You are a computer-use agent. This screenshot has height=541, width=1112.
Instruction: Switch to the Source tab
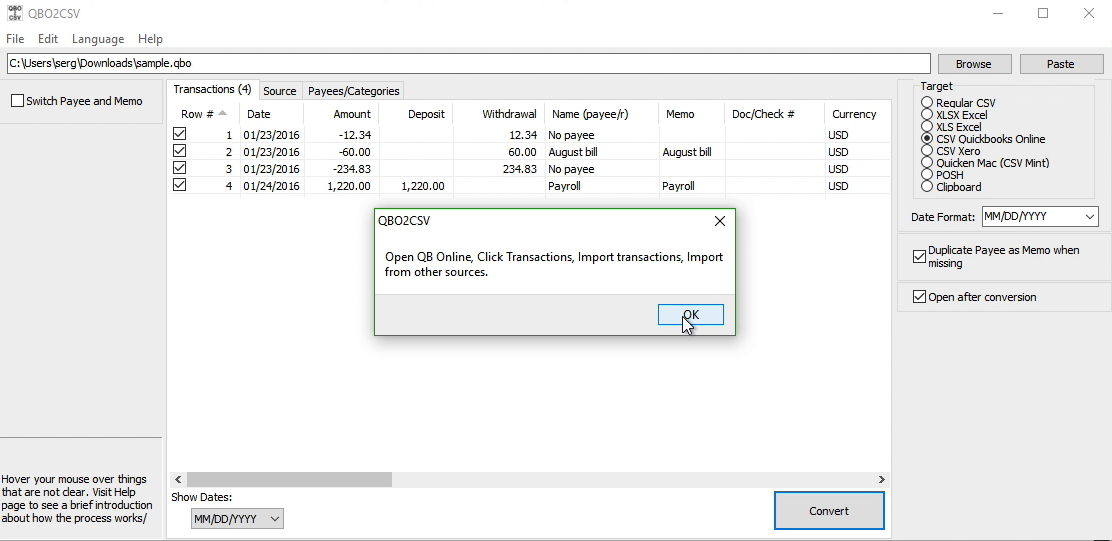pyautogui.click(x=279, y=91)
